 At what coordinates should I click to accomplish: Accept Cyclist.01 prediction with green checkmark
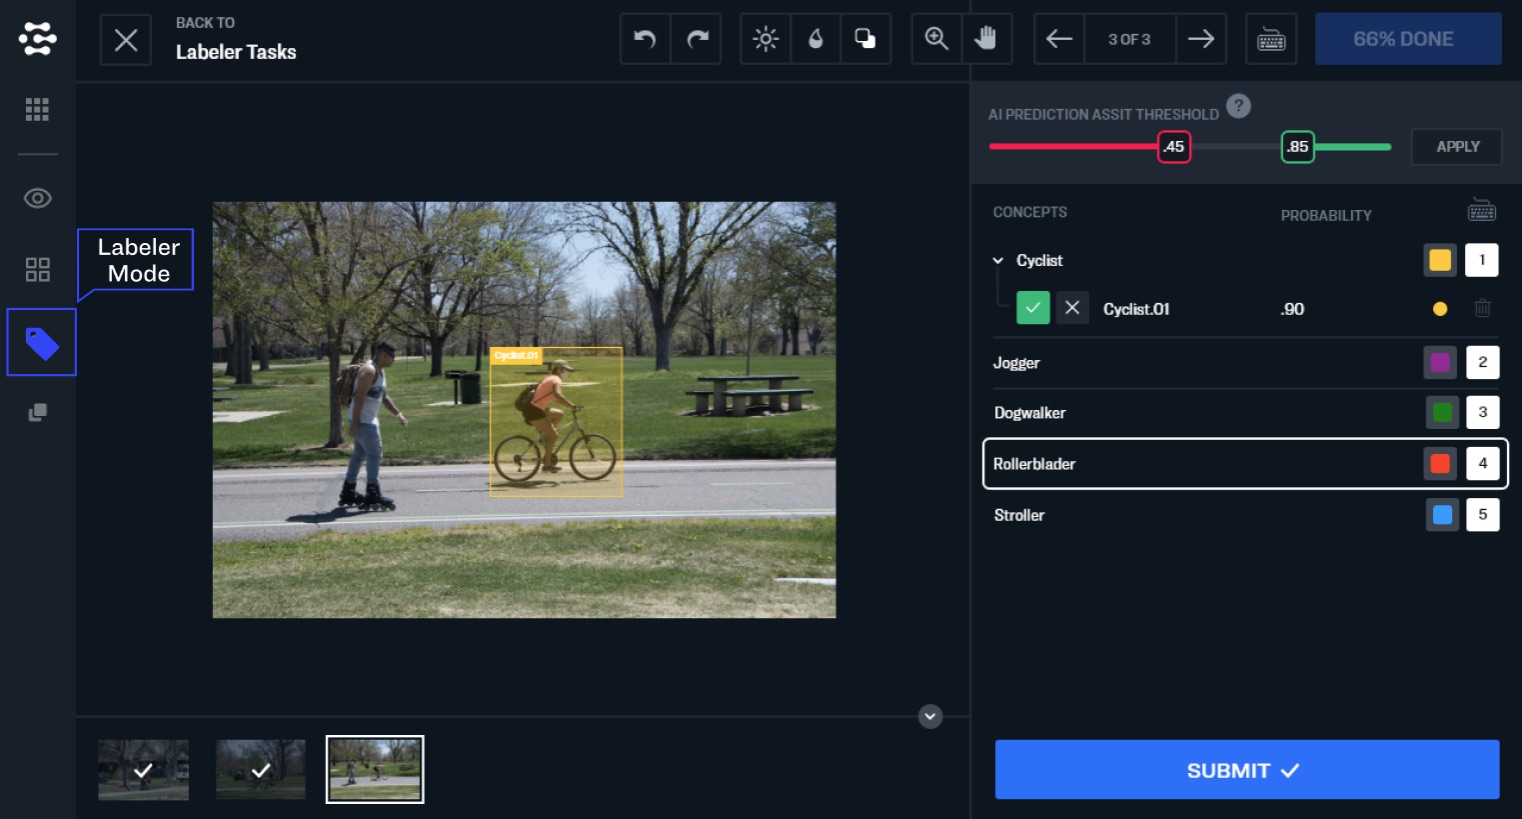(1033, 308)
